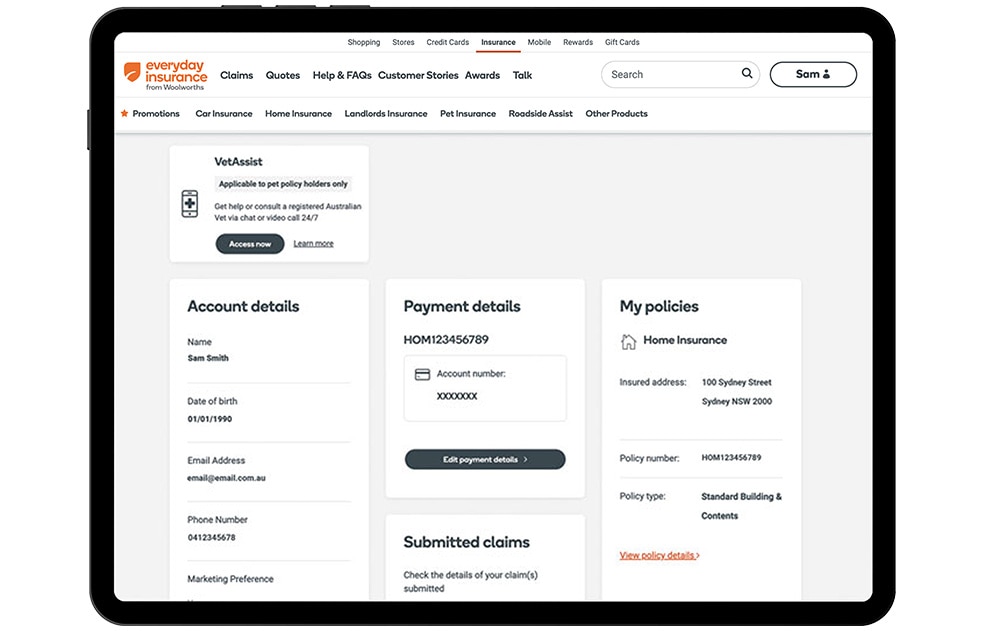Click the Payment details heading
Screen dimensions: 1000x631
click(x=462, y=306)
